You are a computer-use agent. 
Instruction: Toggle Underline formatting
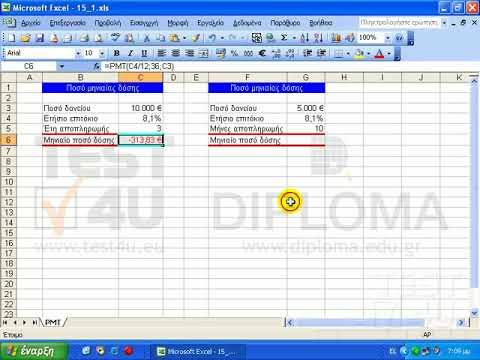(x=144, y=53)
